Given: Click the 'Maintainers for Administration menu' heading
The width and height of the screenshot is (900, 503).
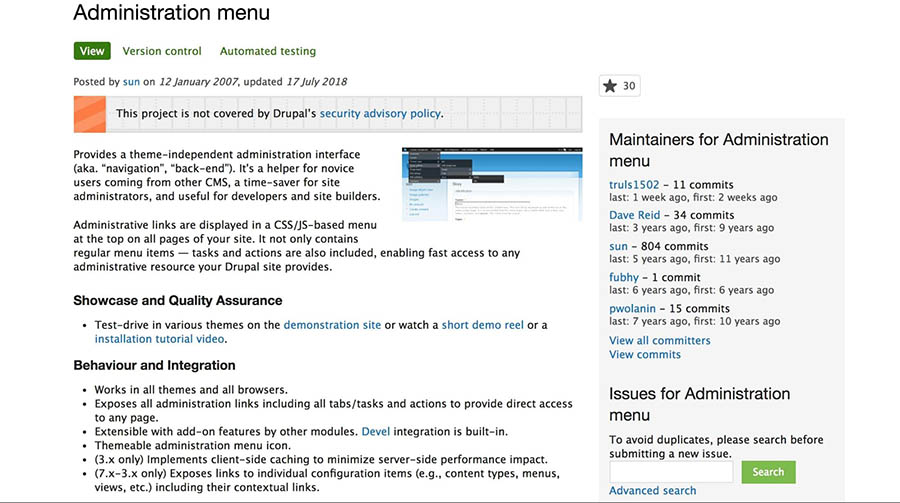Looking at the screenshot, I should tap(719, 150).
